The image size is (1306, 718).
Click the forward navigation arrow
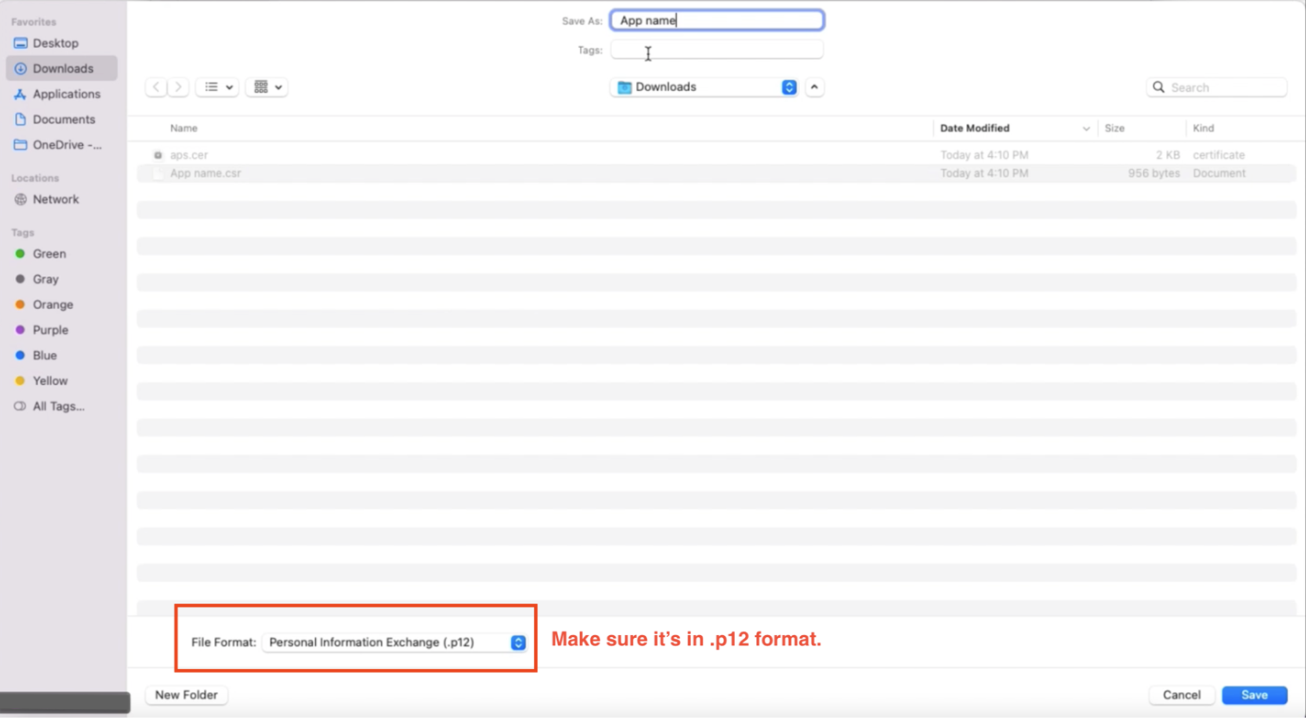178,86
